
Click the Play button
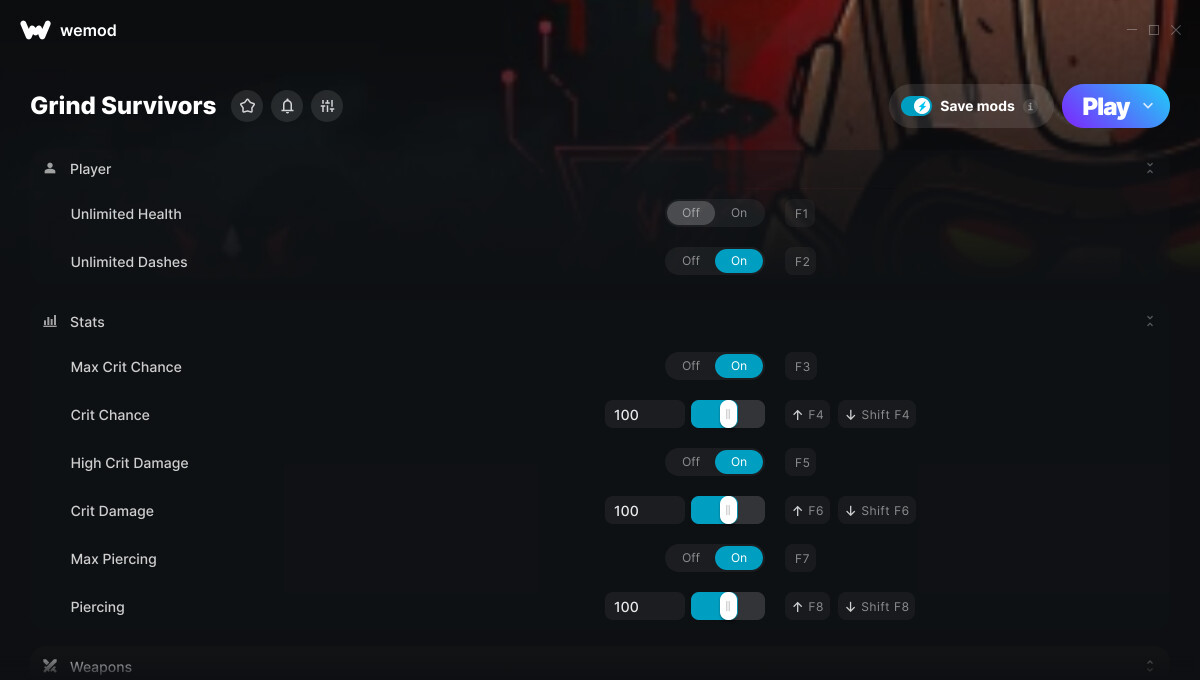tap(1106, 106)
